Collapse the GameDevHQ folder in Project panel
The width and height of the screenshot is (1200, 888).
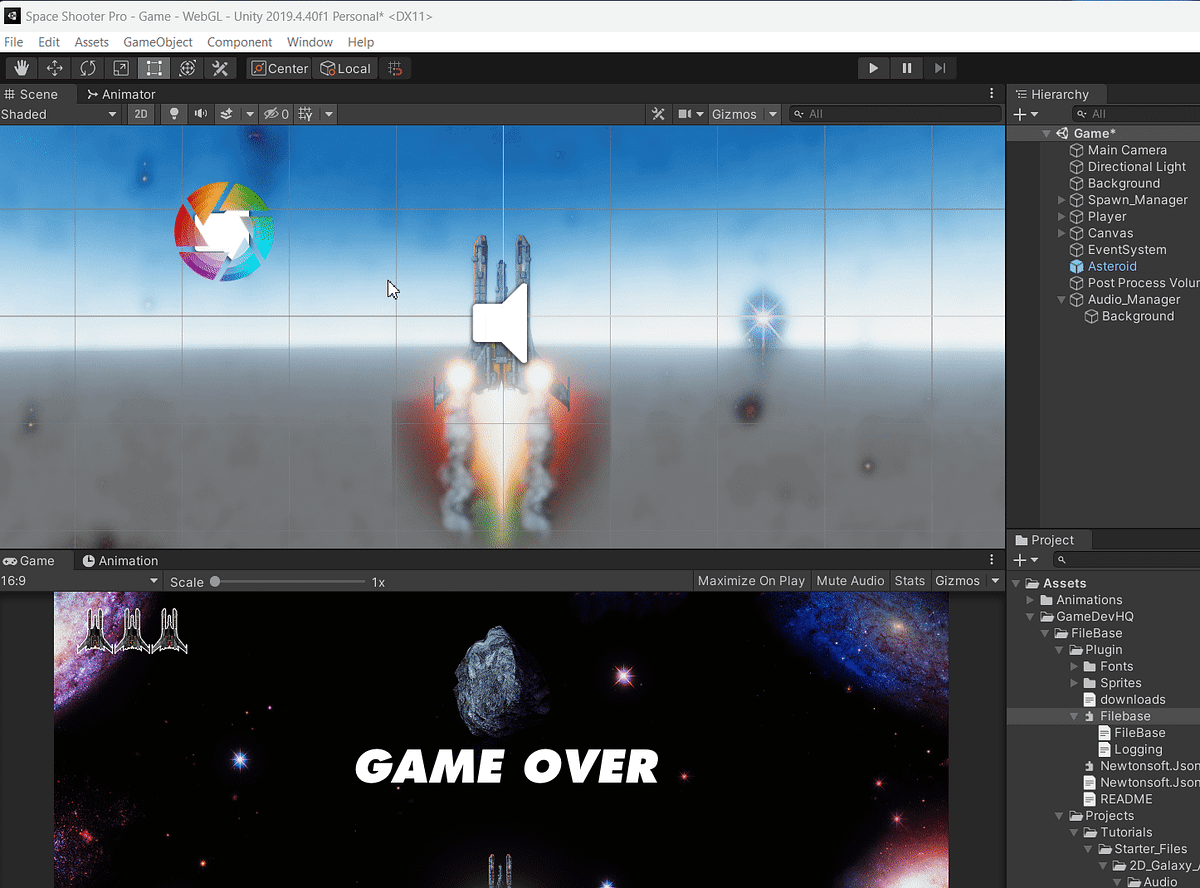[x=1029, y=616]
